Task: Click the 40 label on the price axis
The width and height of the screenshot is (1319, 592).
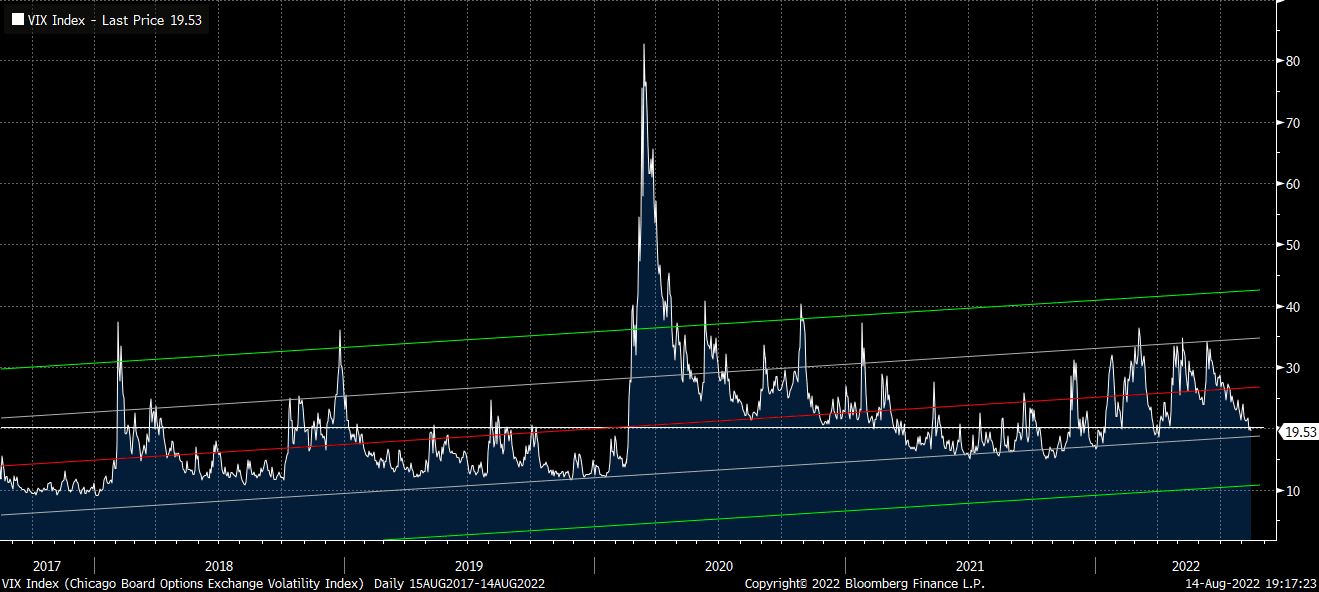Action: coord(1291,307)
